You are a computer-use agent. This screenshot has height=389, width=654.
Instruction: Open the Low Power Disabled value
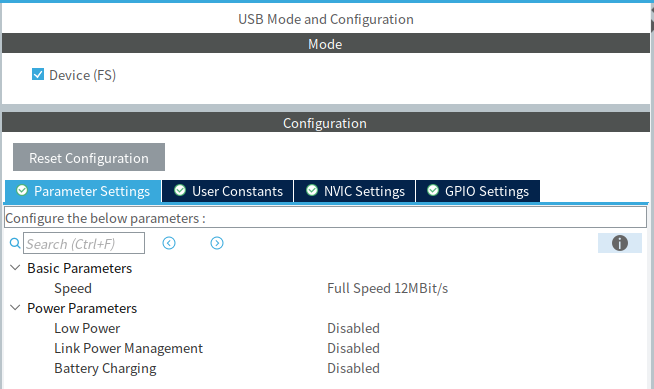(353, 328)
